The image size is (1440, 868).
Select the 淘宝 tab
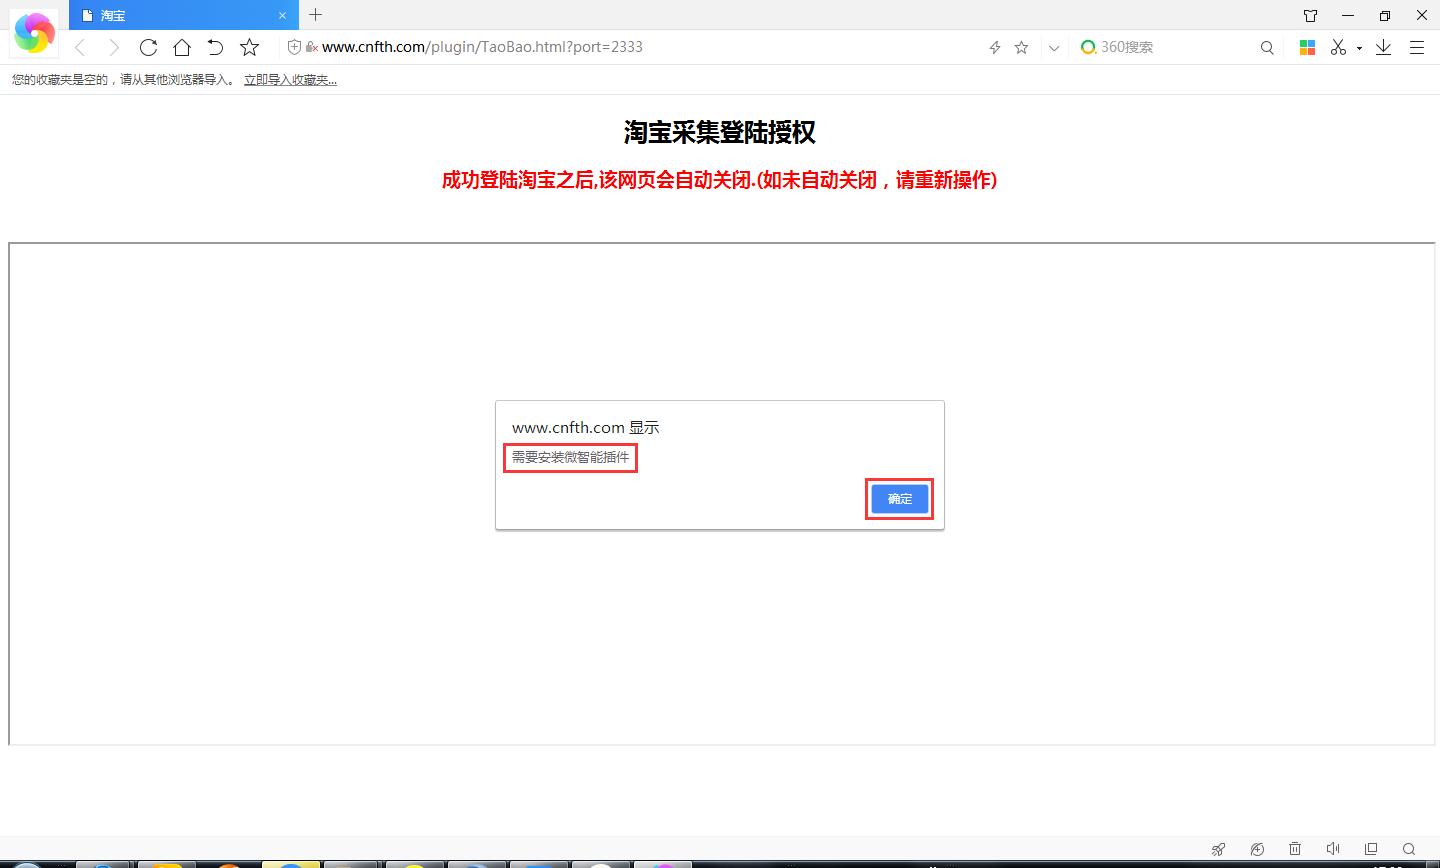(x=184, y=15)
